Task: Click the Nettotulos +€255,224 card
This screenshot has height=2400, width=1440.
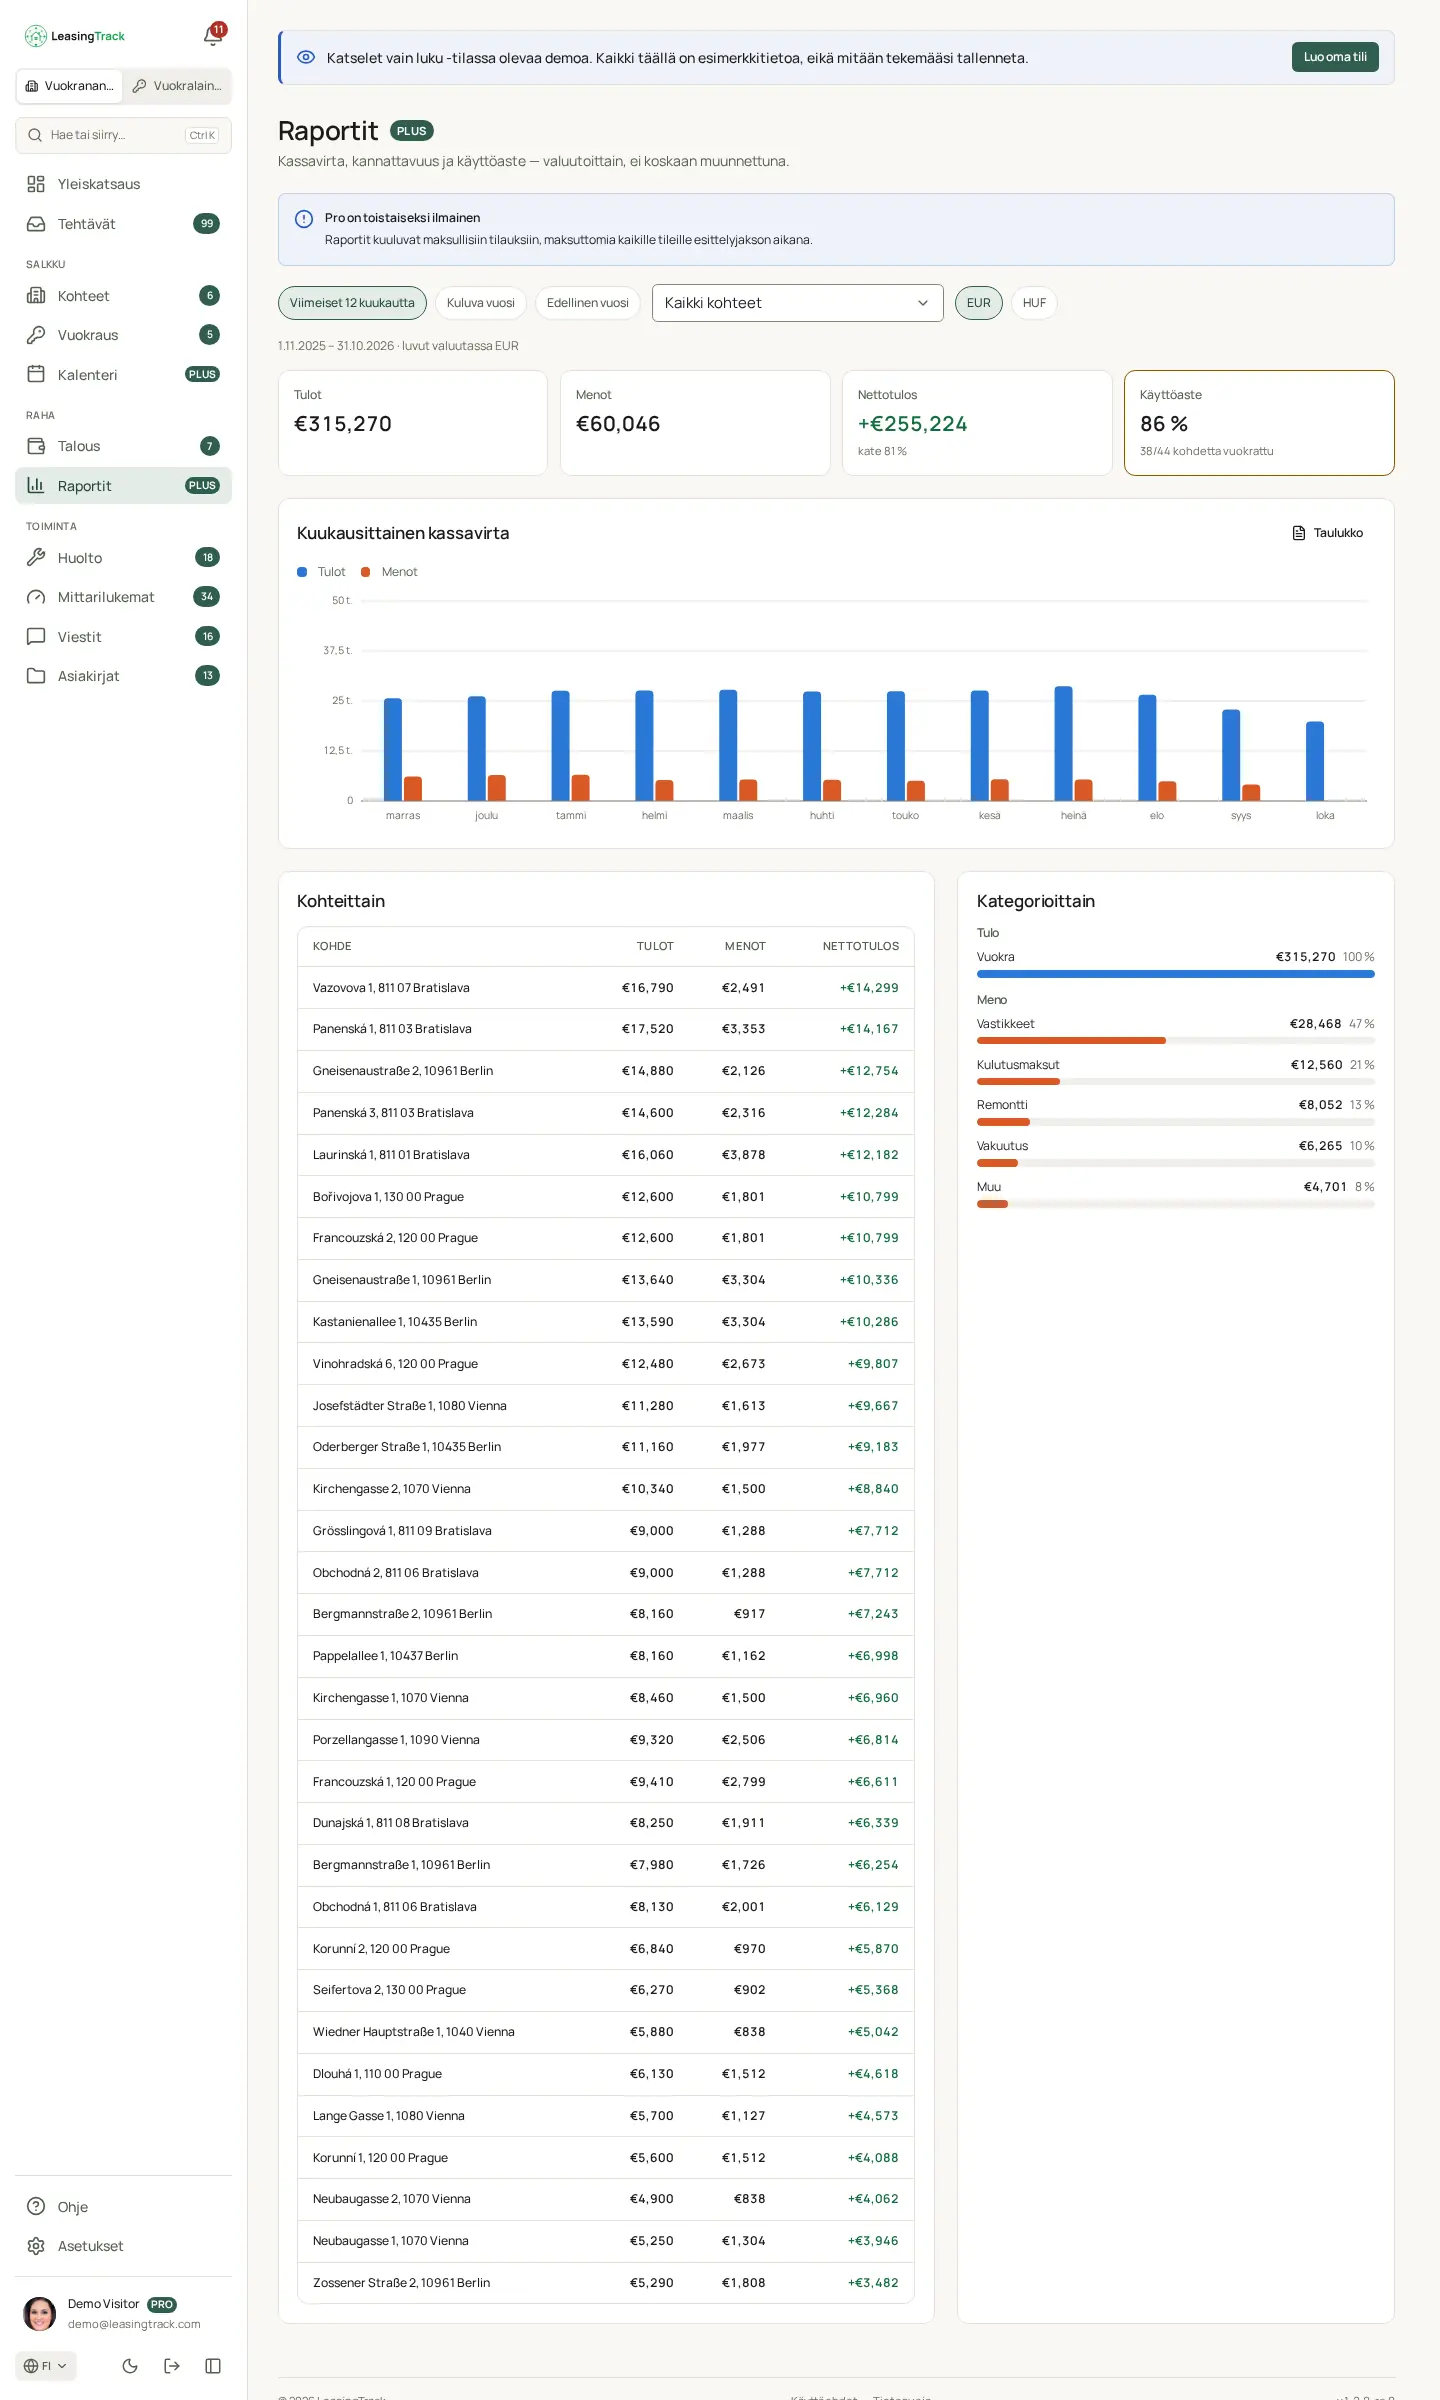Action: click(x=977, y=423)
